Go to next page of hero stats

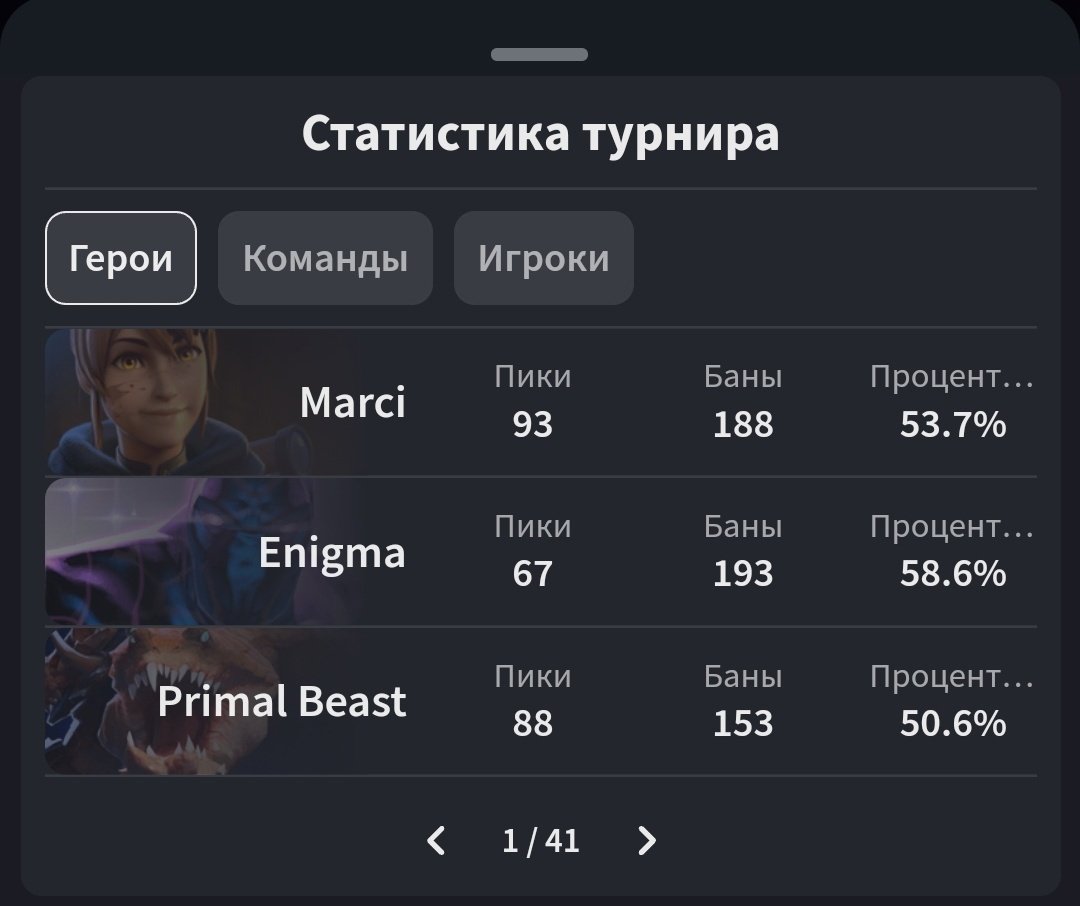(x=647, y=841)
